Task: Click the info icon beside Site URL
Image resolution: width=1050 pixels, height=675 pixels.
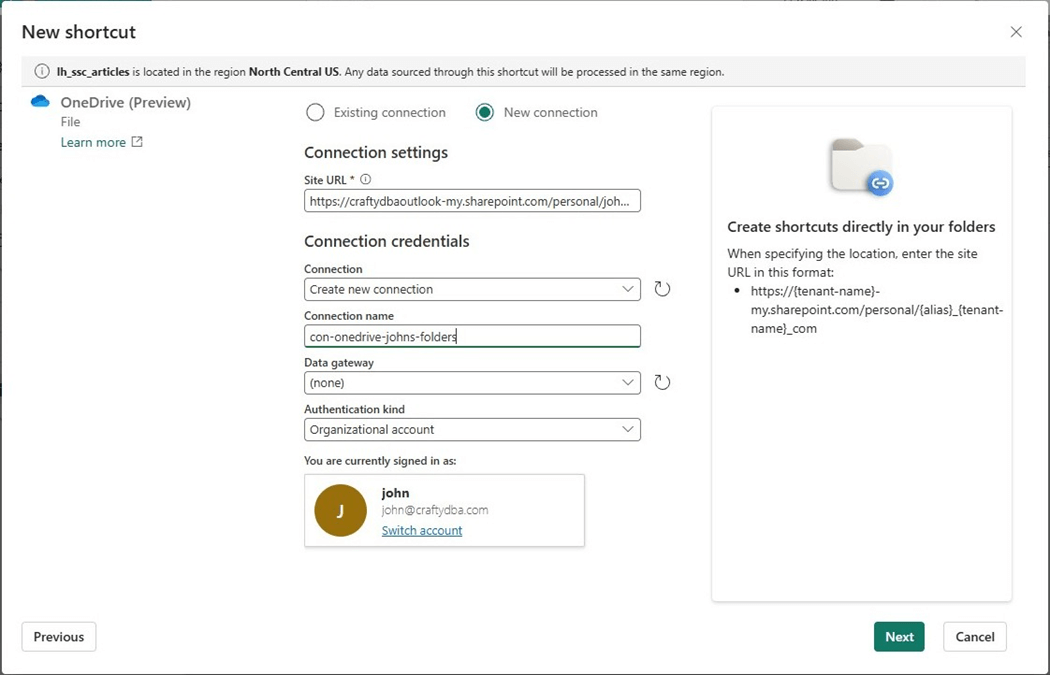Action: click(365, 180)
